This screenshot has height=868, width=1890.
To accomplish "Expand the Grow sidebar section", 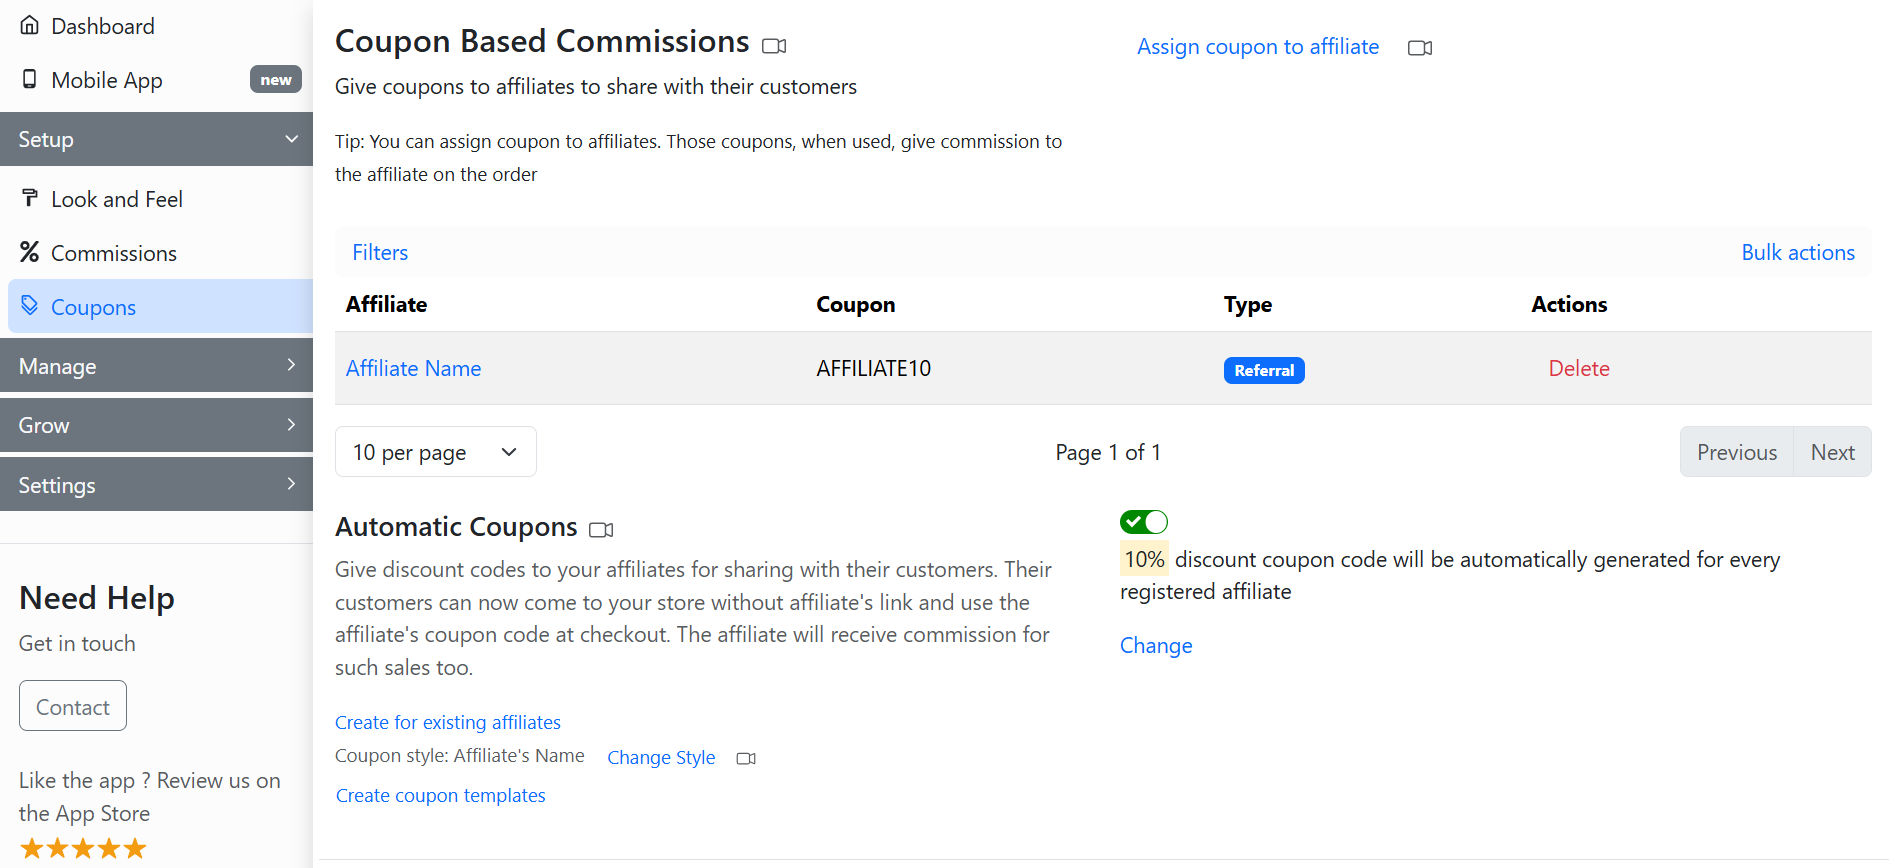I will 156,425.
